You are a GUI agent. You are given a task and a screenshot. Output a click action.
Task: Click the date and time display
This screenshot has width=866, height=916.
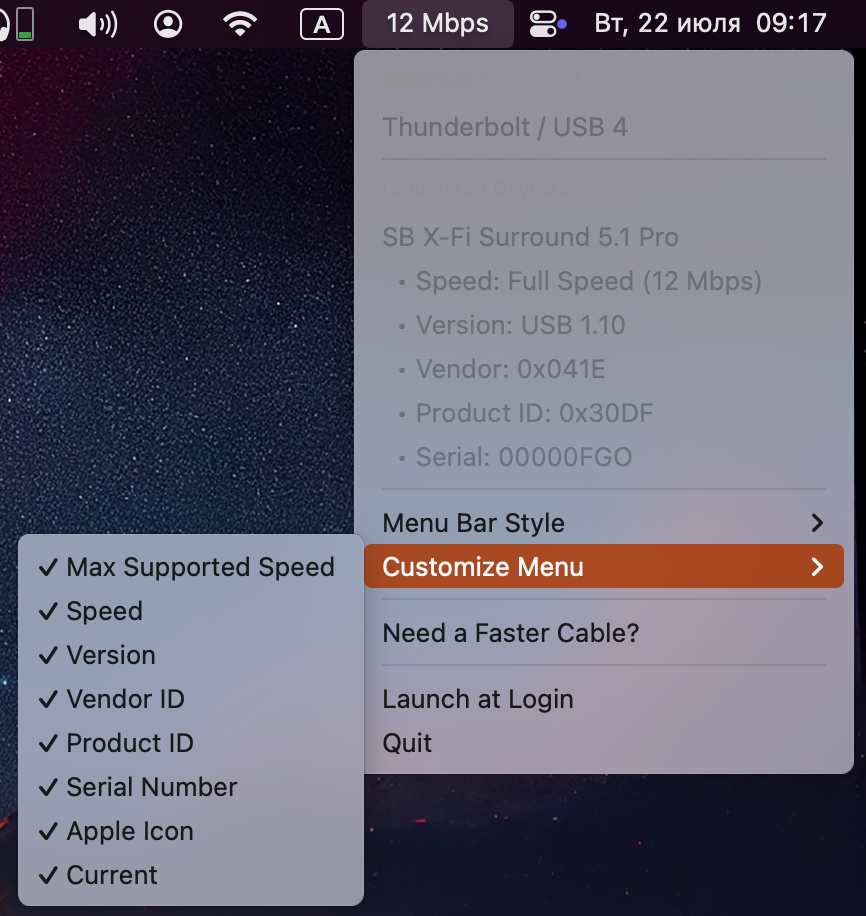pyautogui.click(x=710, y=24)
